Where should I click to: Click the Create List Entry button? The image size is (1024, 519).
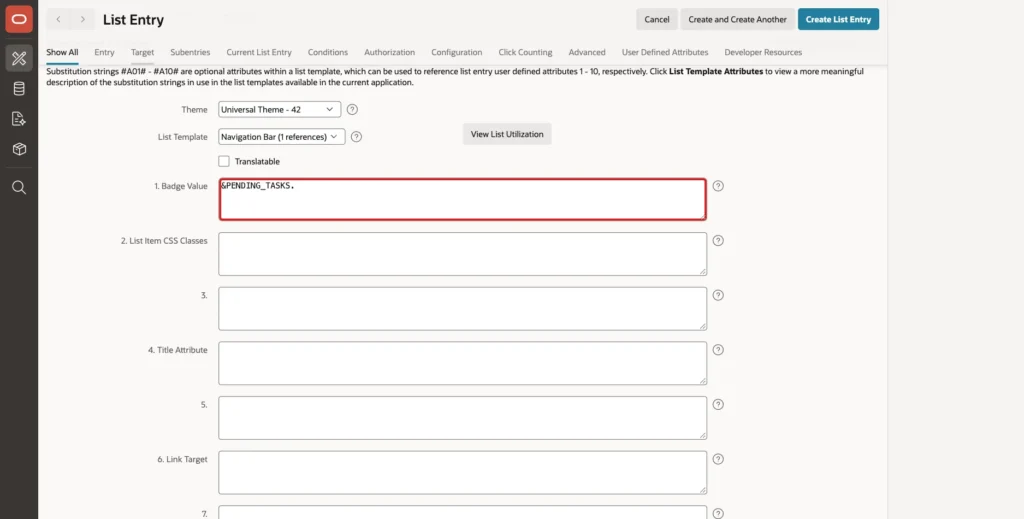[838, 20]
